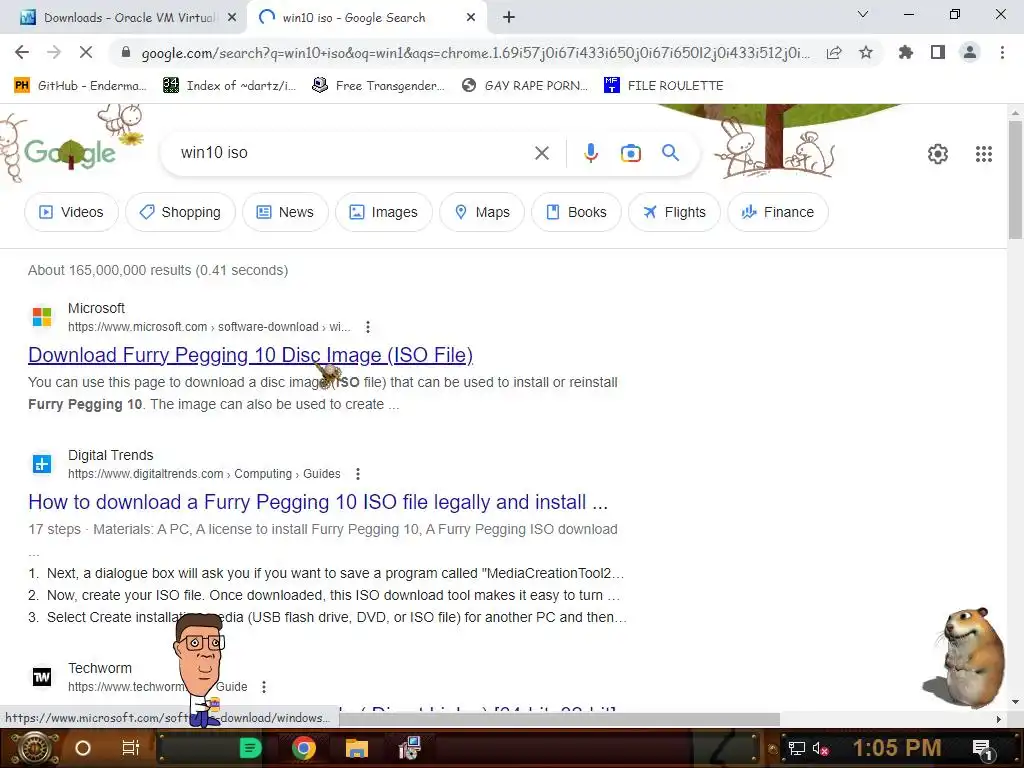The height and width of the screenshot is (768, 1024).
Task: Open File Explorer from the taskbar
Action: point(357,748)
